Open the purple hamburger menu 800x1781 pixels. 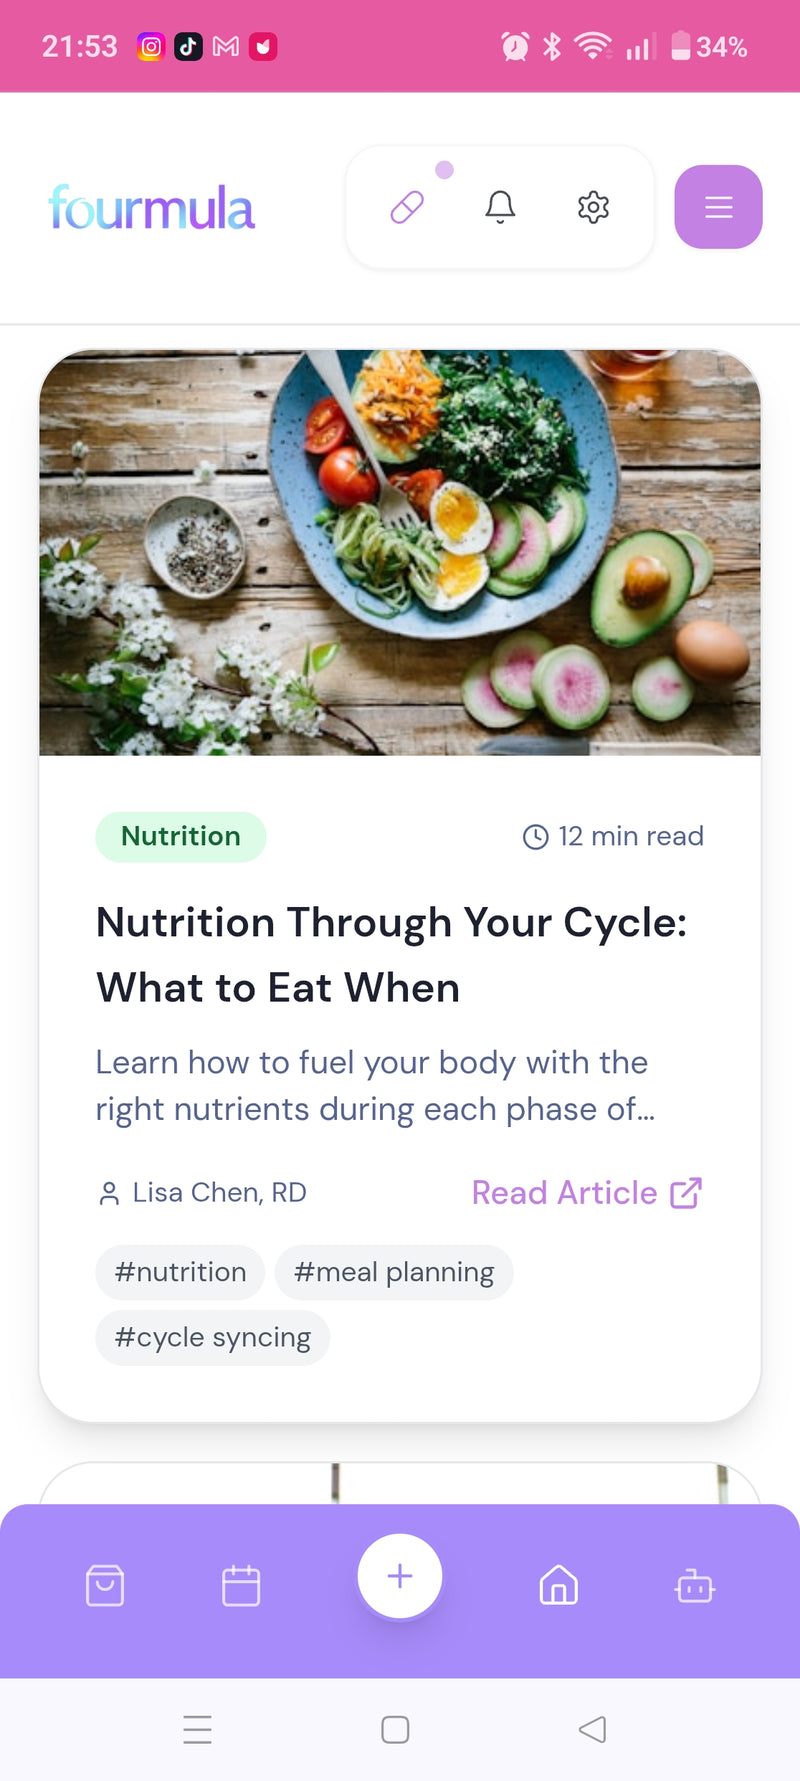pyautogui.click(x=718, y=207)
